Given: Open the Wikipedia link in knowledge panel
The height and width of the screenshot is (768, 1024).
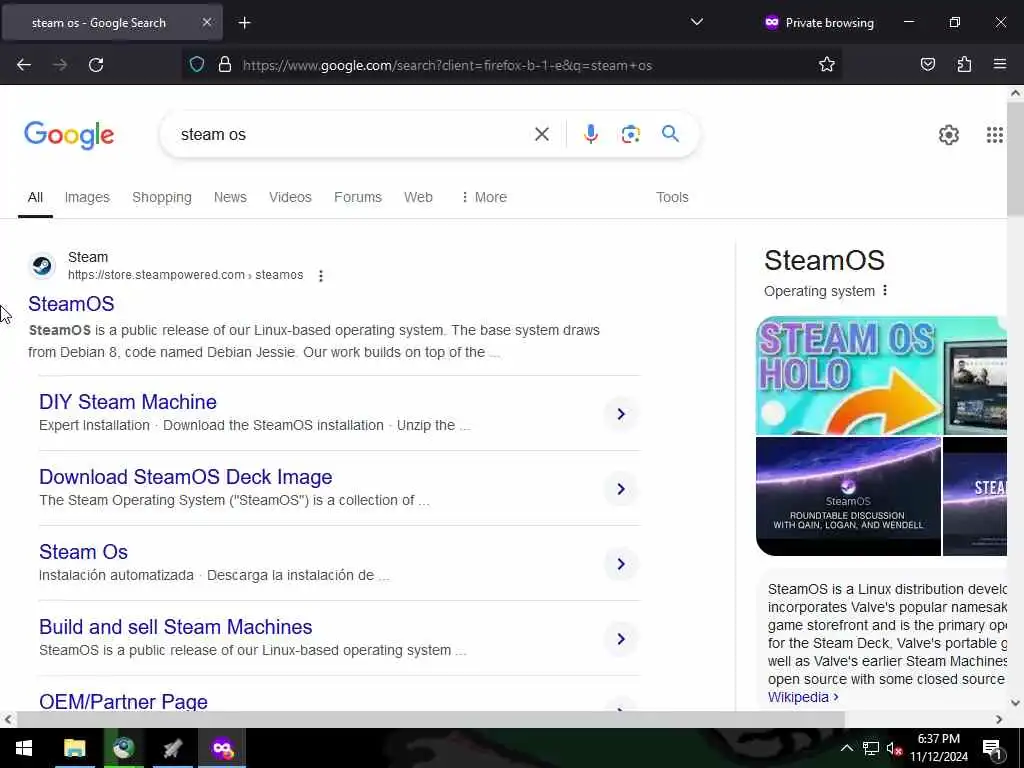Looking at the screenshot, I should 803,697.
